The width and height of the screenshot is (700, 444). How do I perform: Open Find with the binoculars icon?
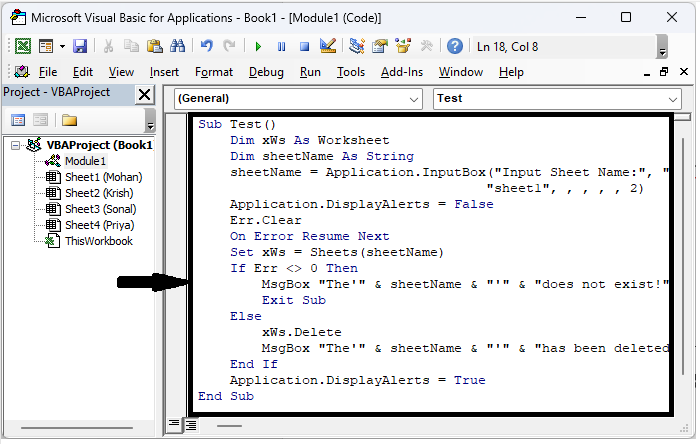point(177,46)
